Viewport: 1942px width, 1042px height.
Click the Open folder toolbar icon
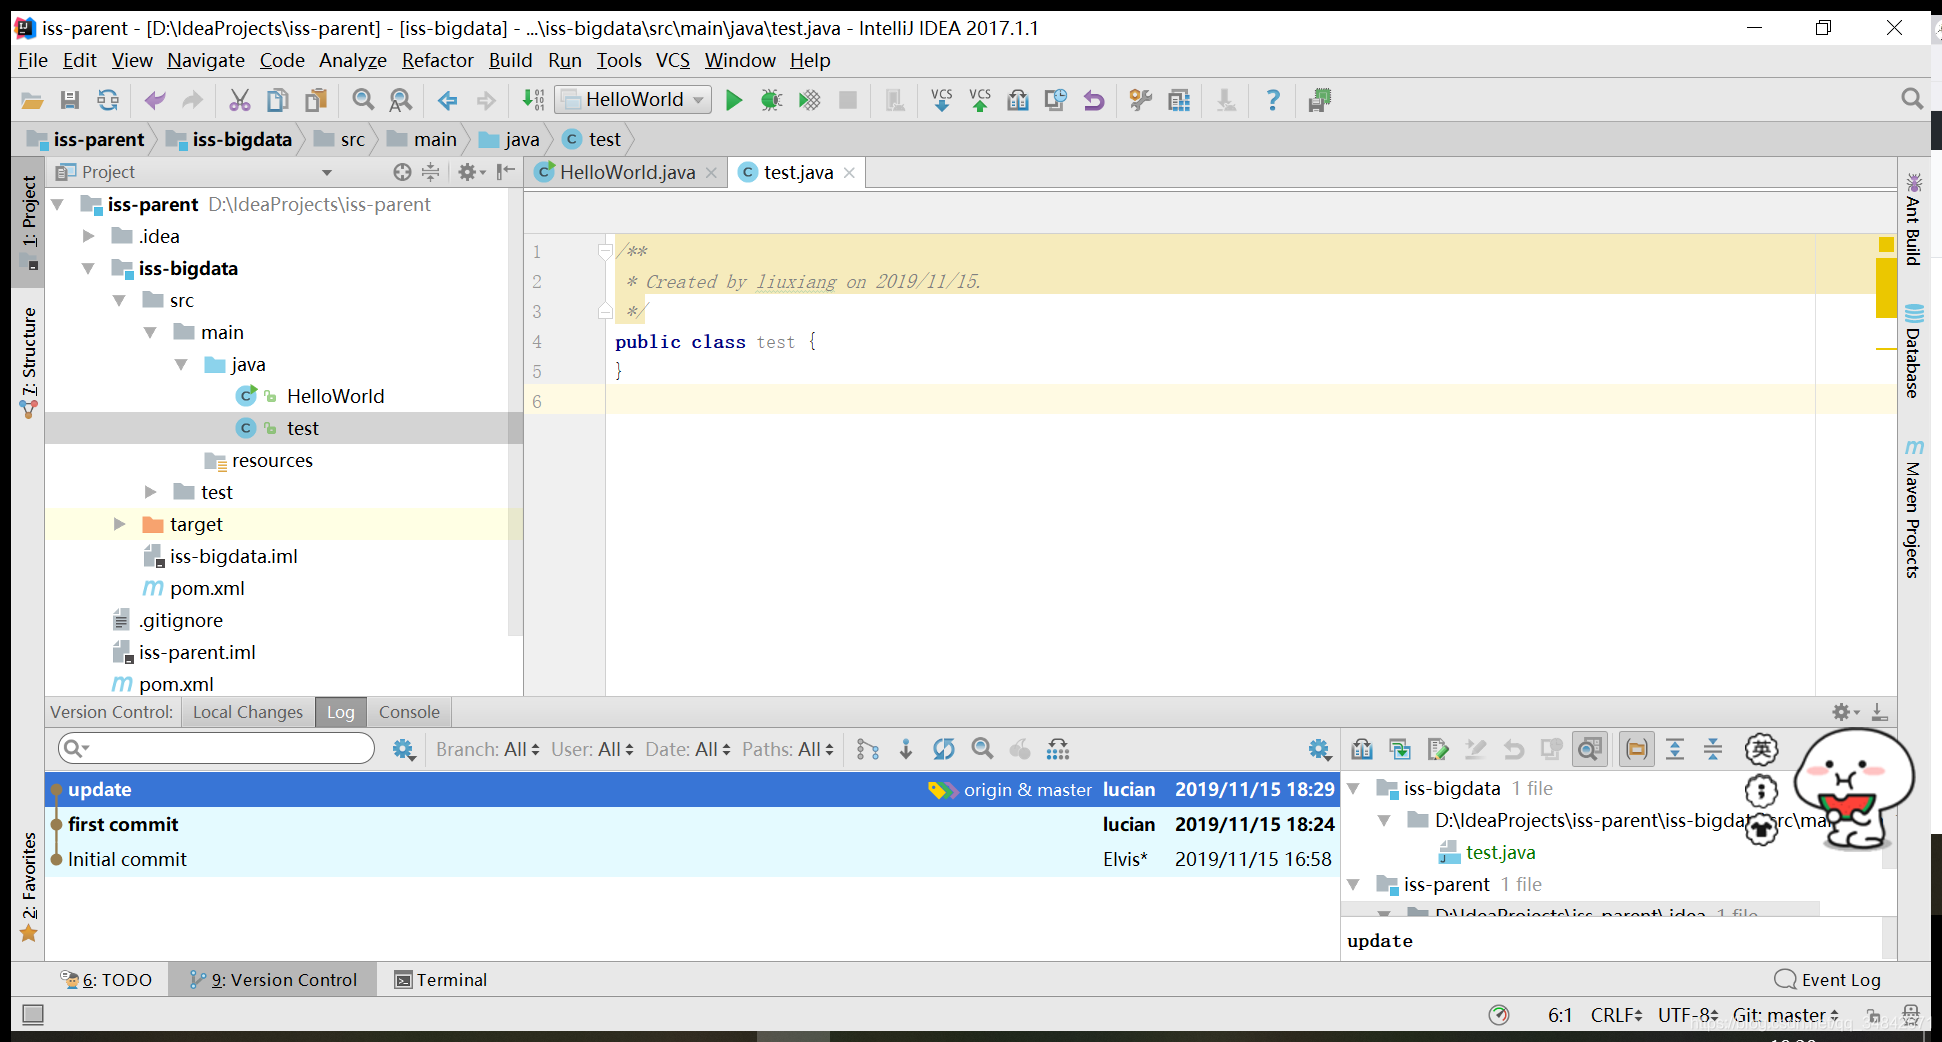click(32, 100)
